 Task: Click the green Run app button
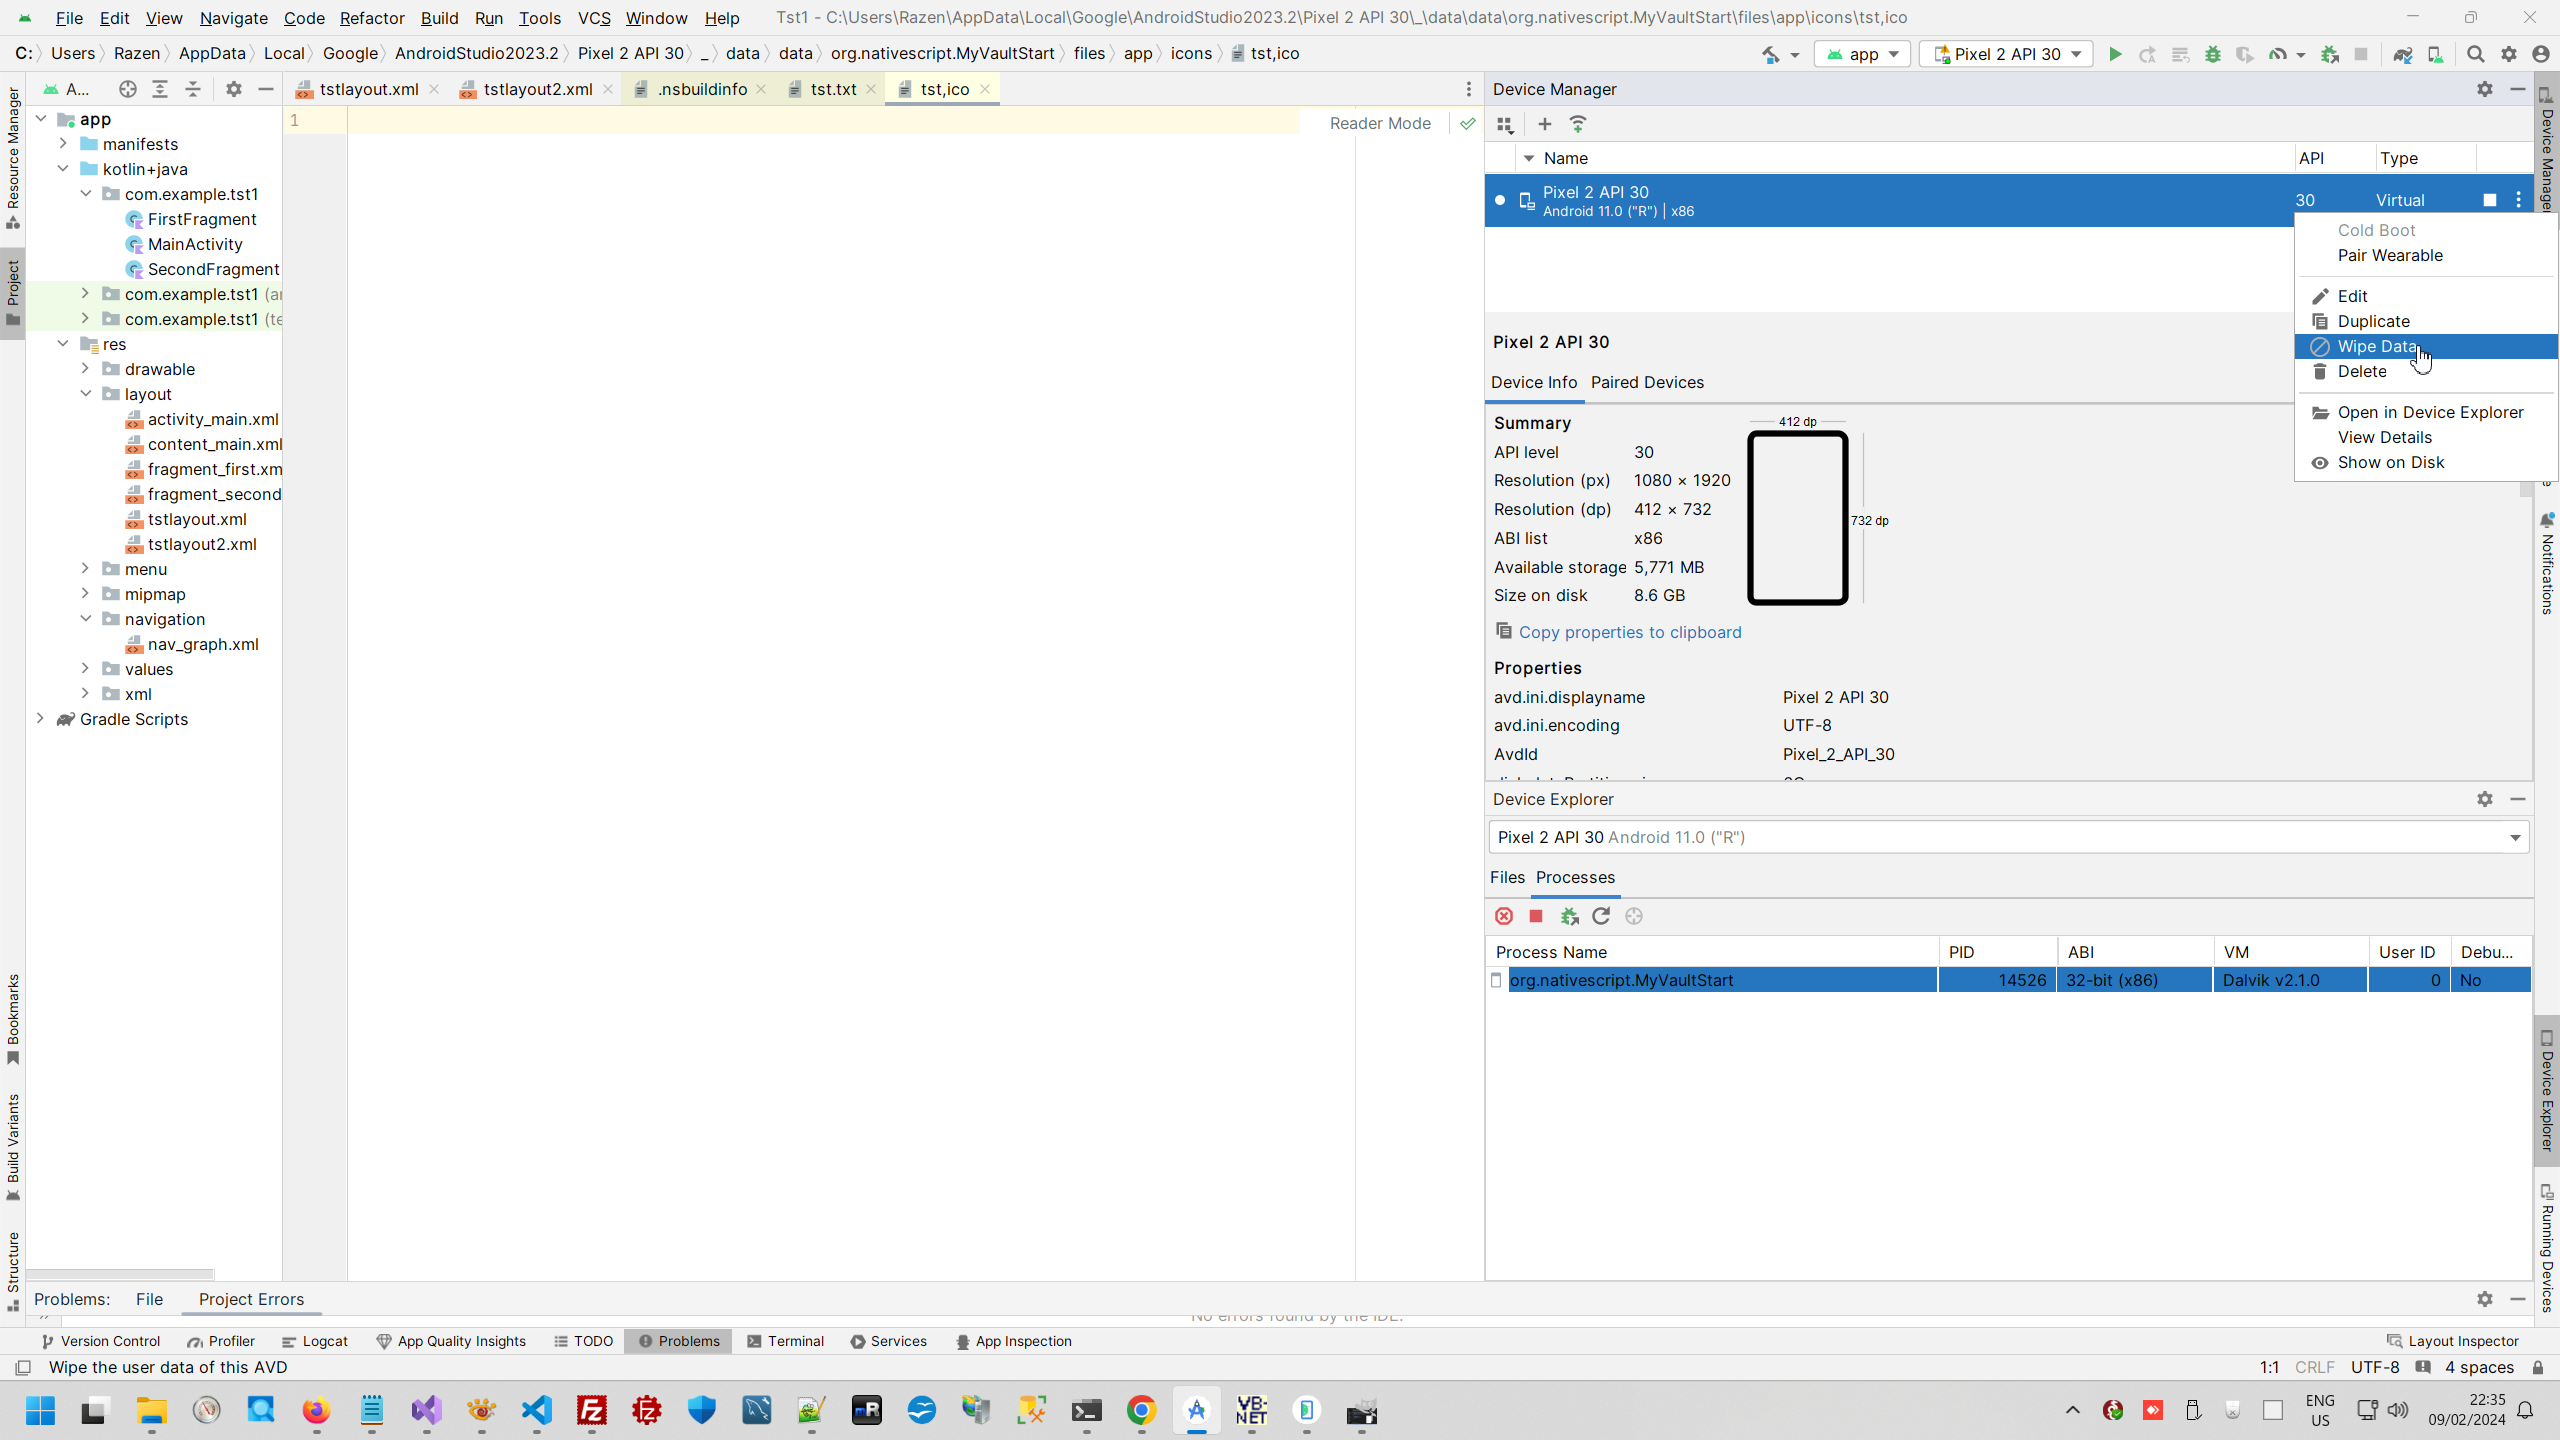tap(2114, 54)
